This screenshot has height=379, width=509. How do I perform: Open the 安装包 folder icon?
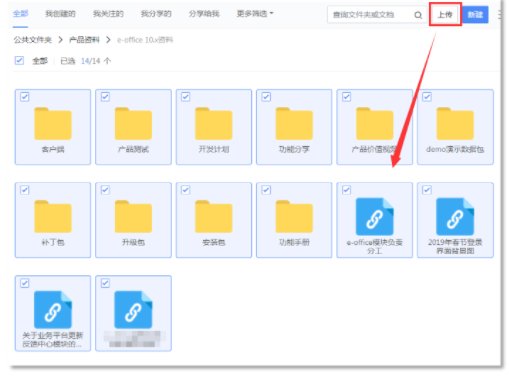(214, 217)
